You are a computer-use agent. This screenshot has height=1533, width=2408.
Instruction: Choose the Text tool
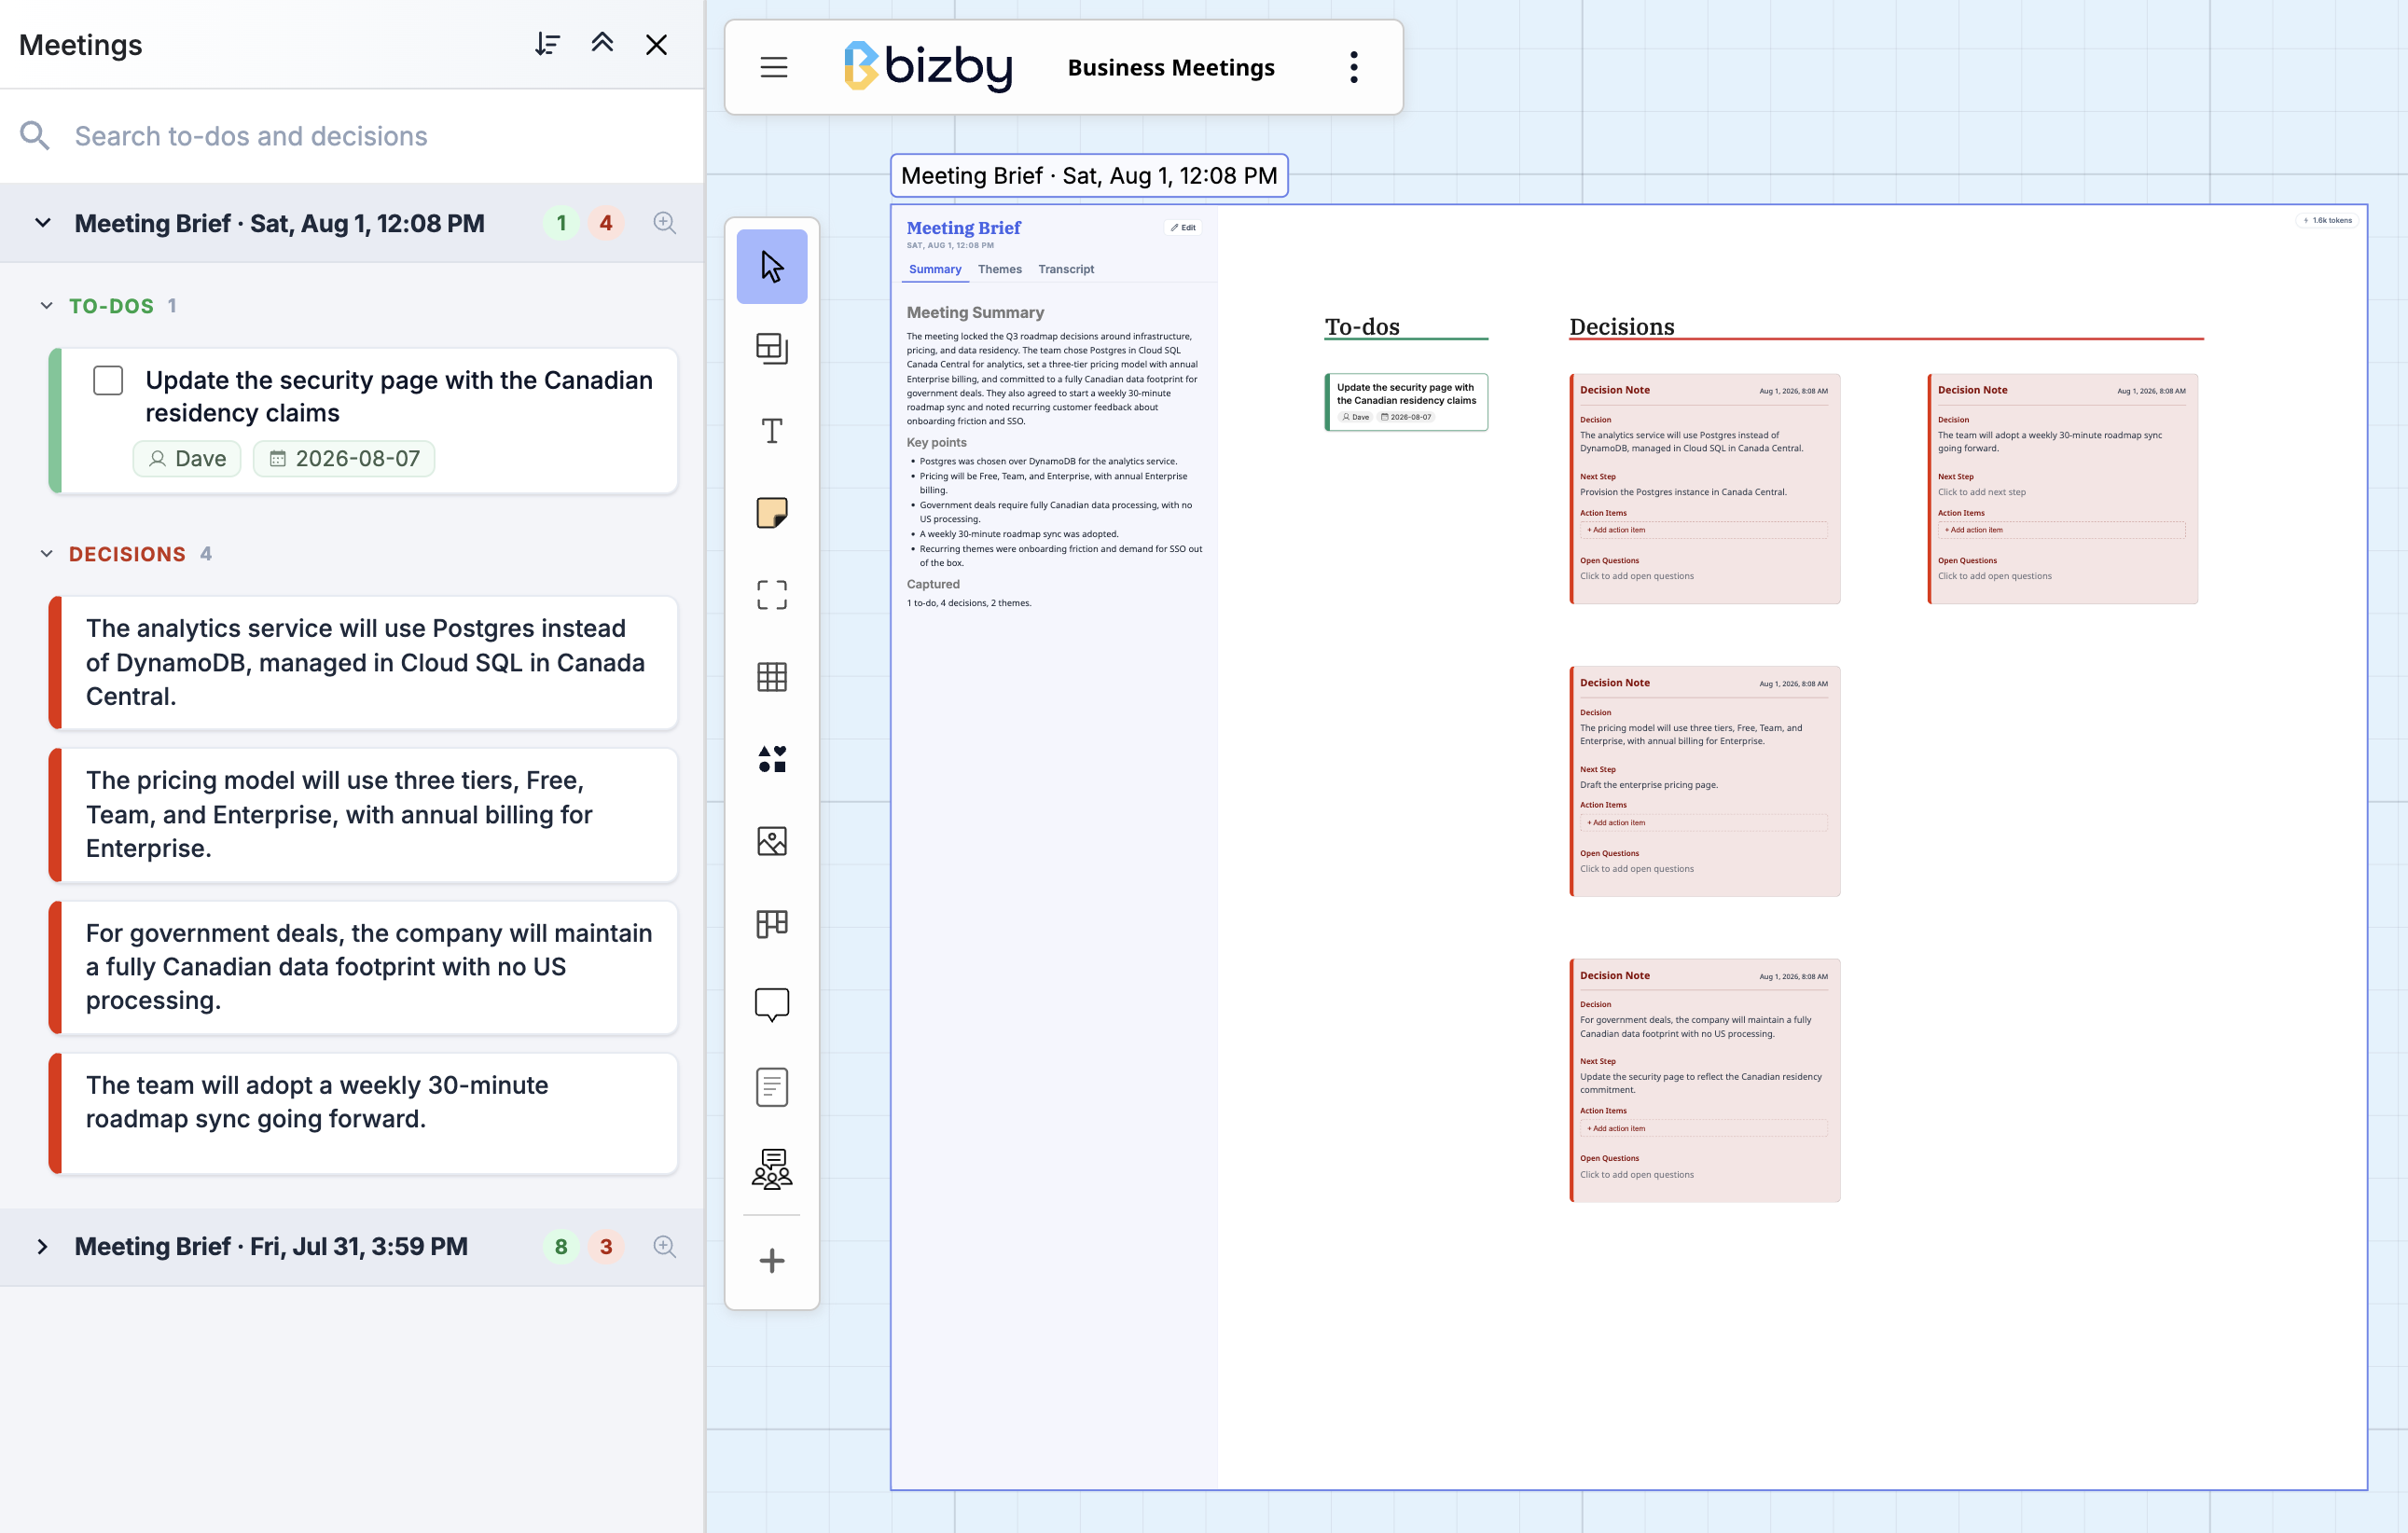[771, 431]
